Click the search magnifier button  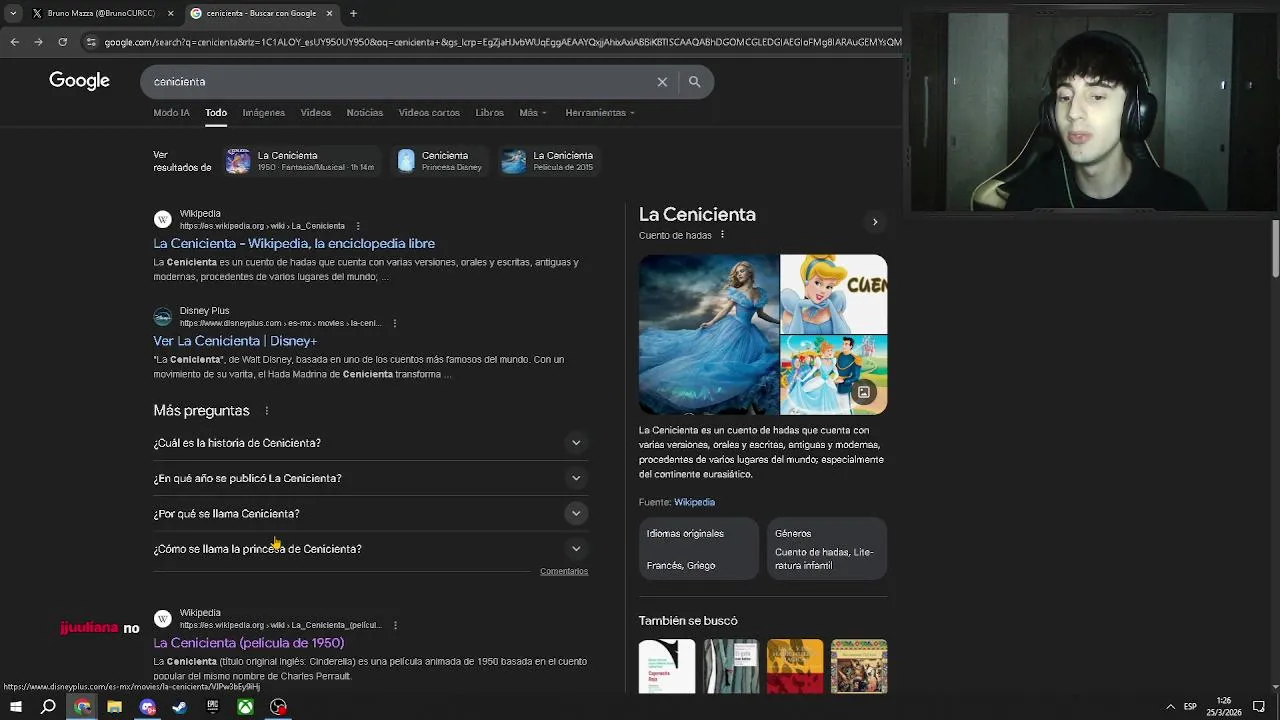point(694,82)
